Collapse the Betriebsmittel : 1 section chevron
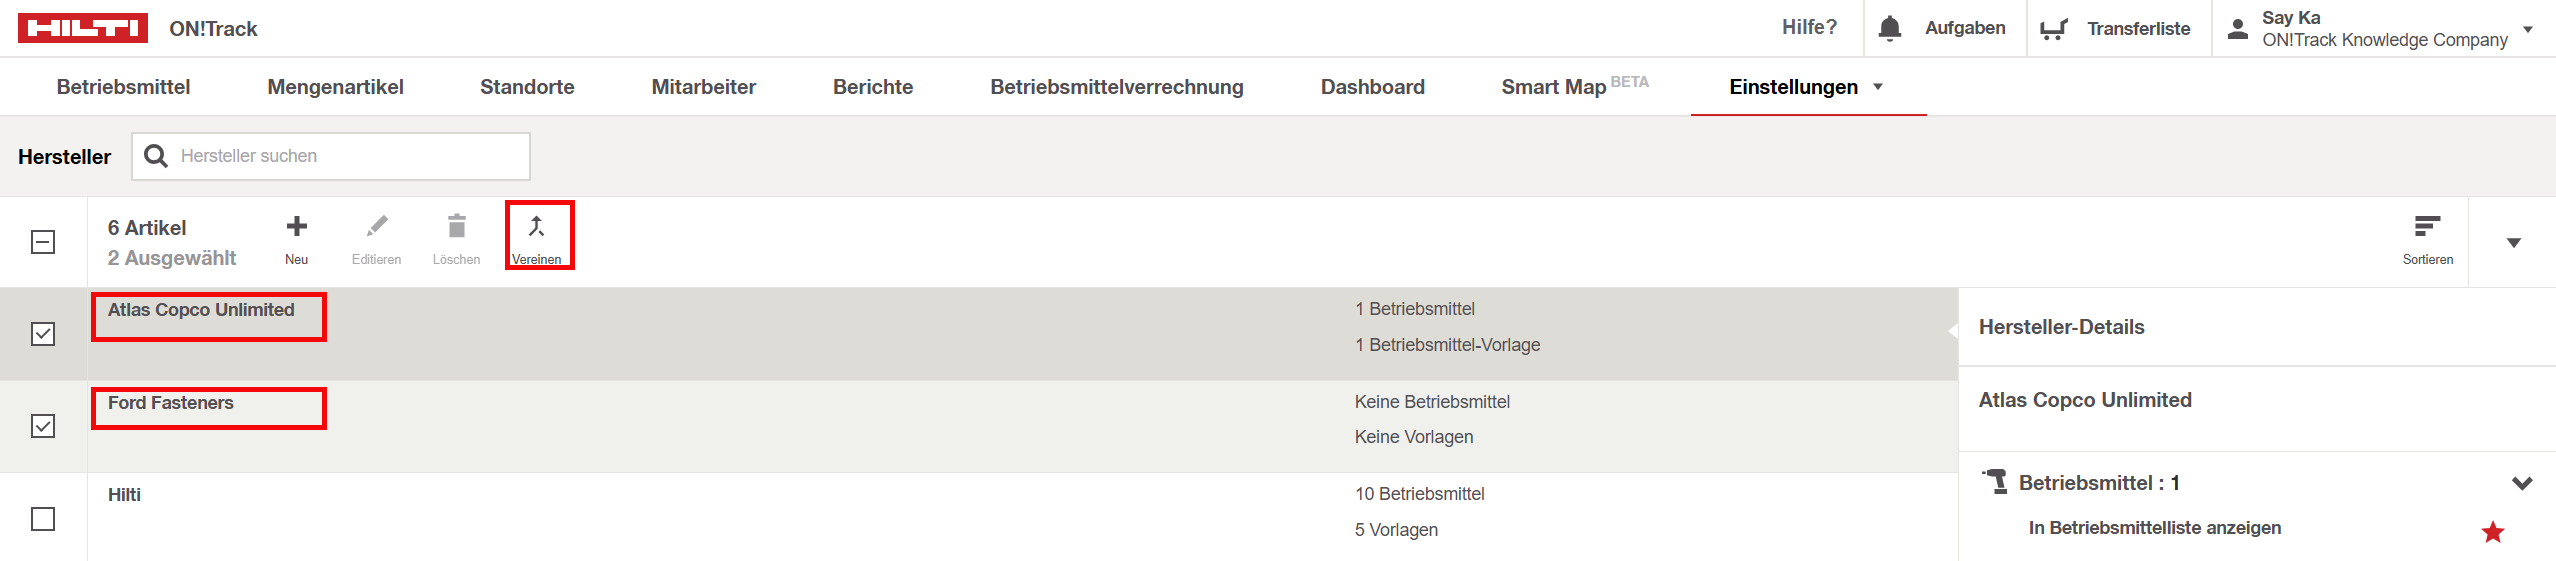2556x561 pixels. click(x=2522, y=483)
